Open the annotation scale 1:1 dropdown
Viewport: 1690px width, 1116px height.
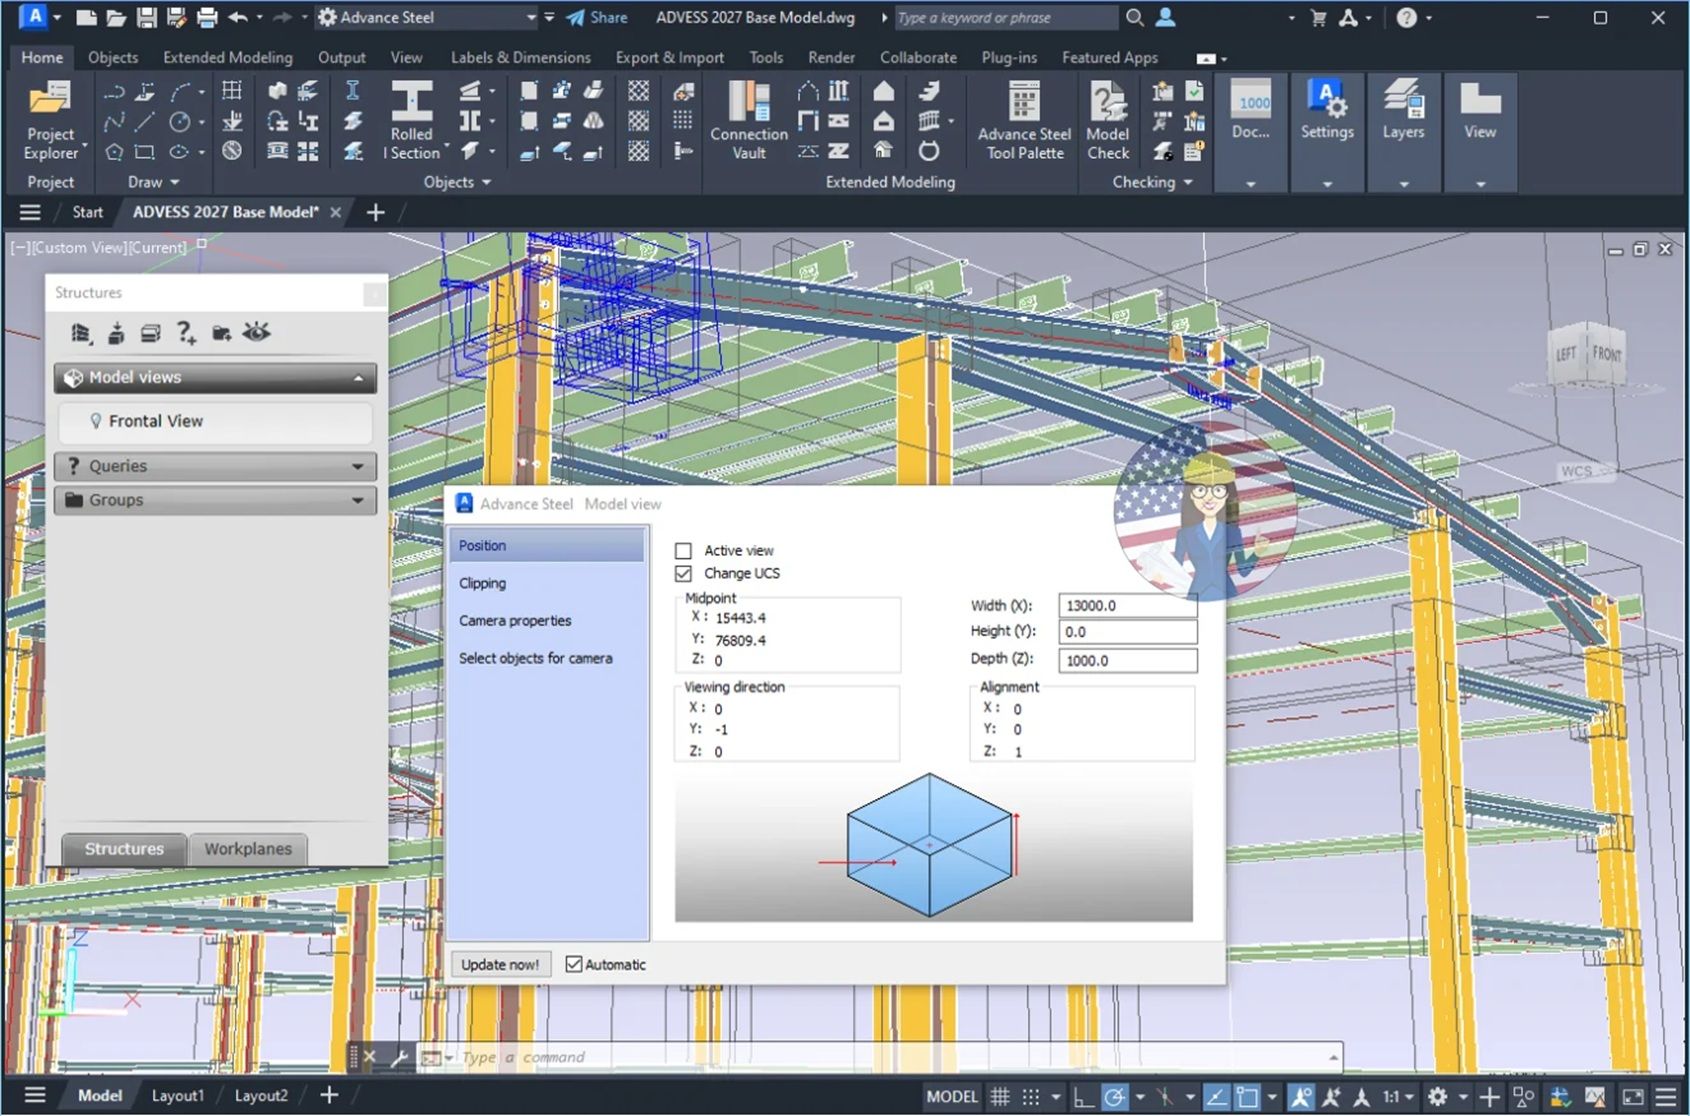(1398, 1096)
